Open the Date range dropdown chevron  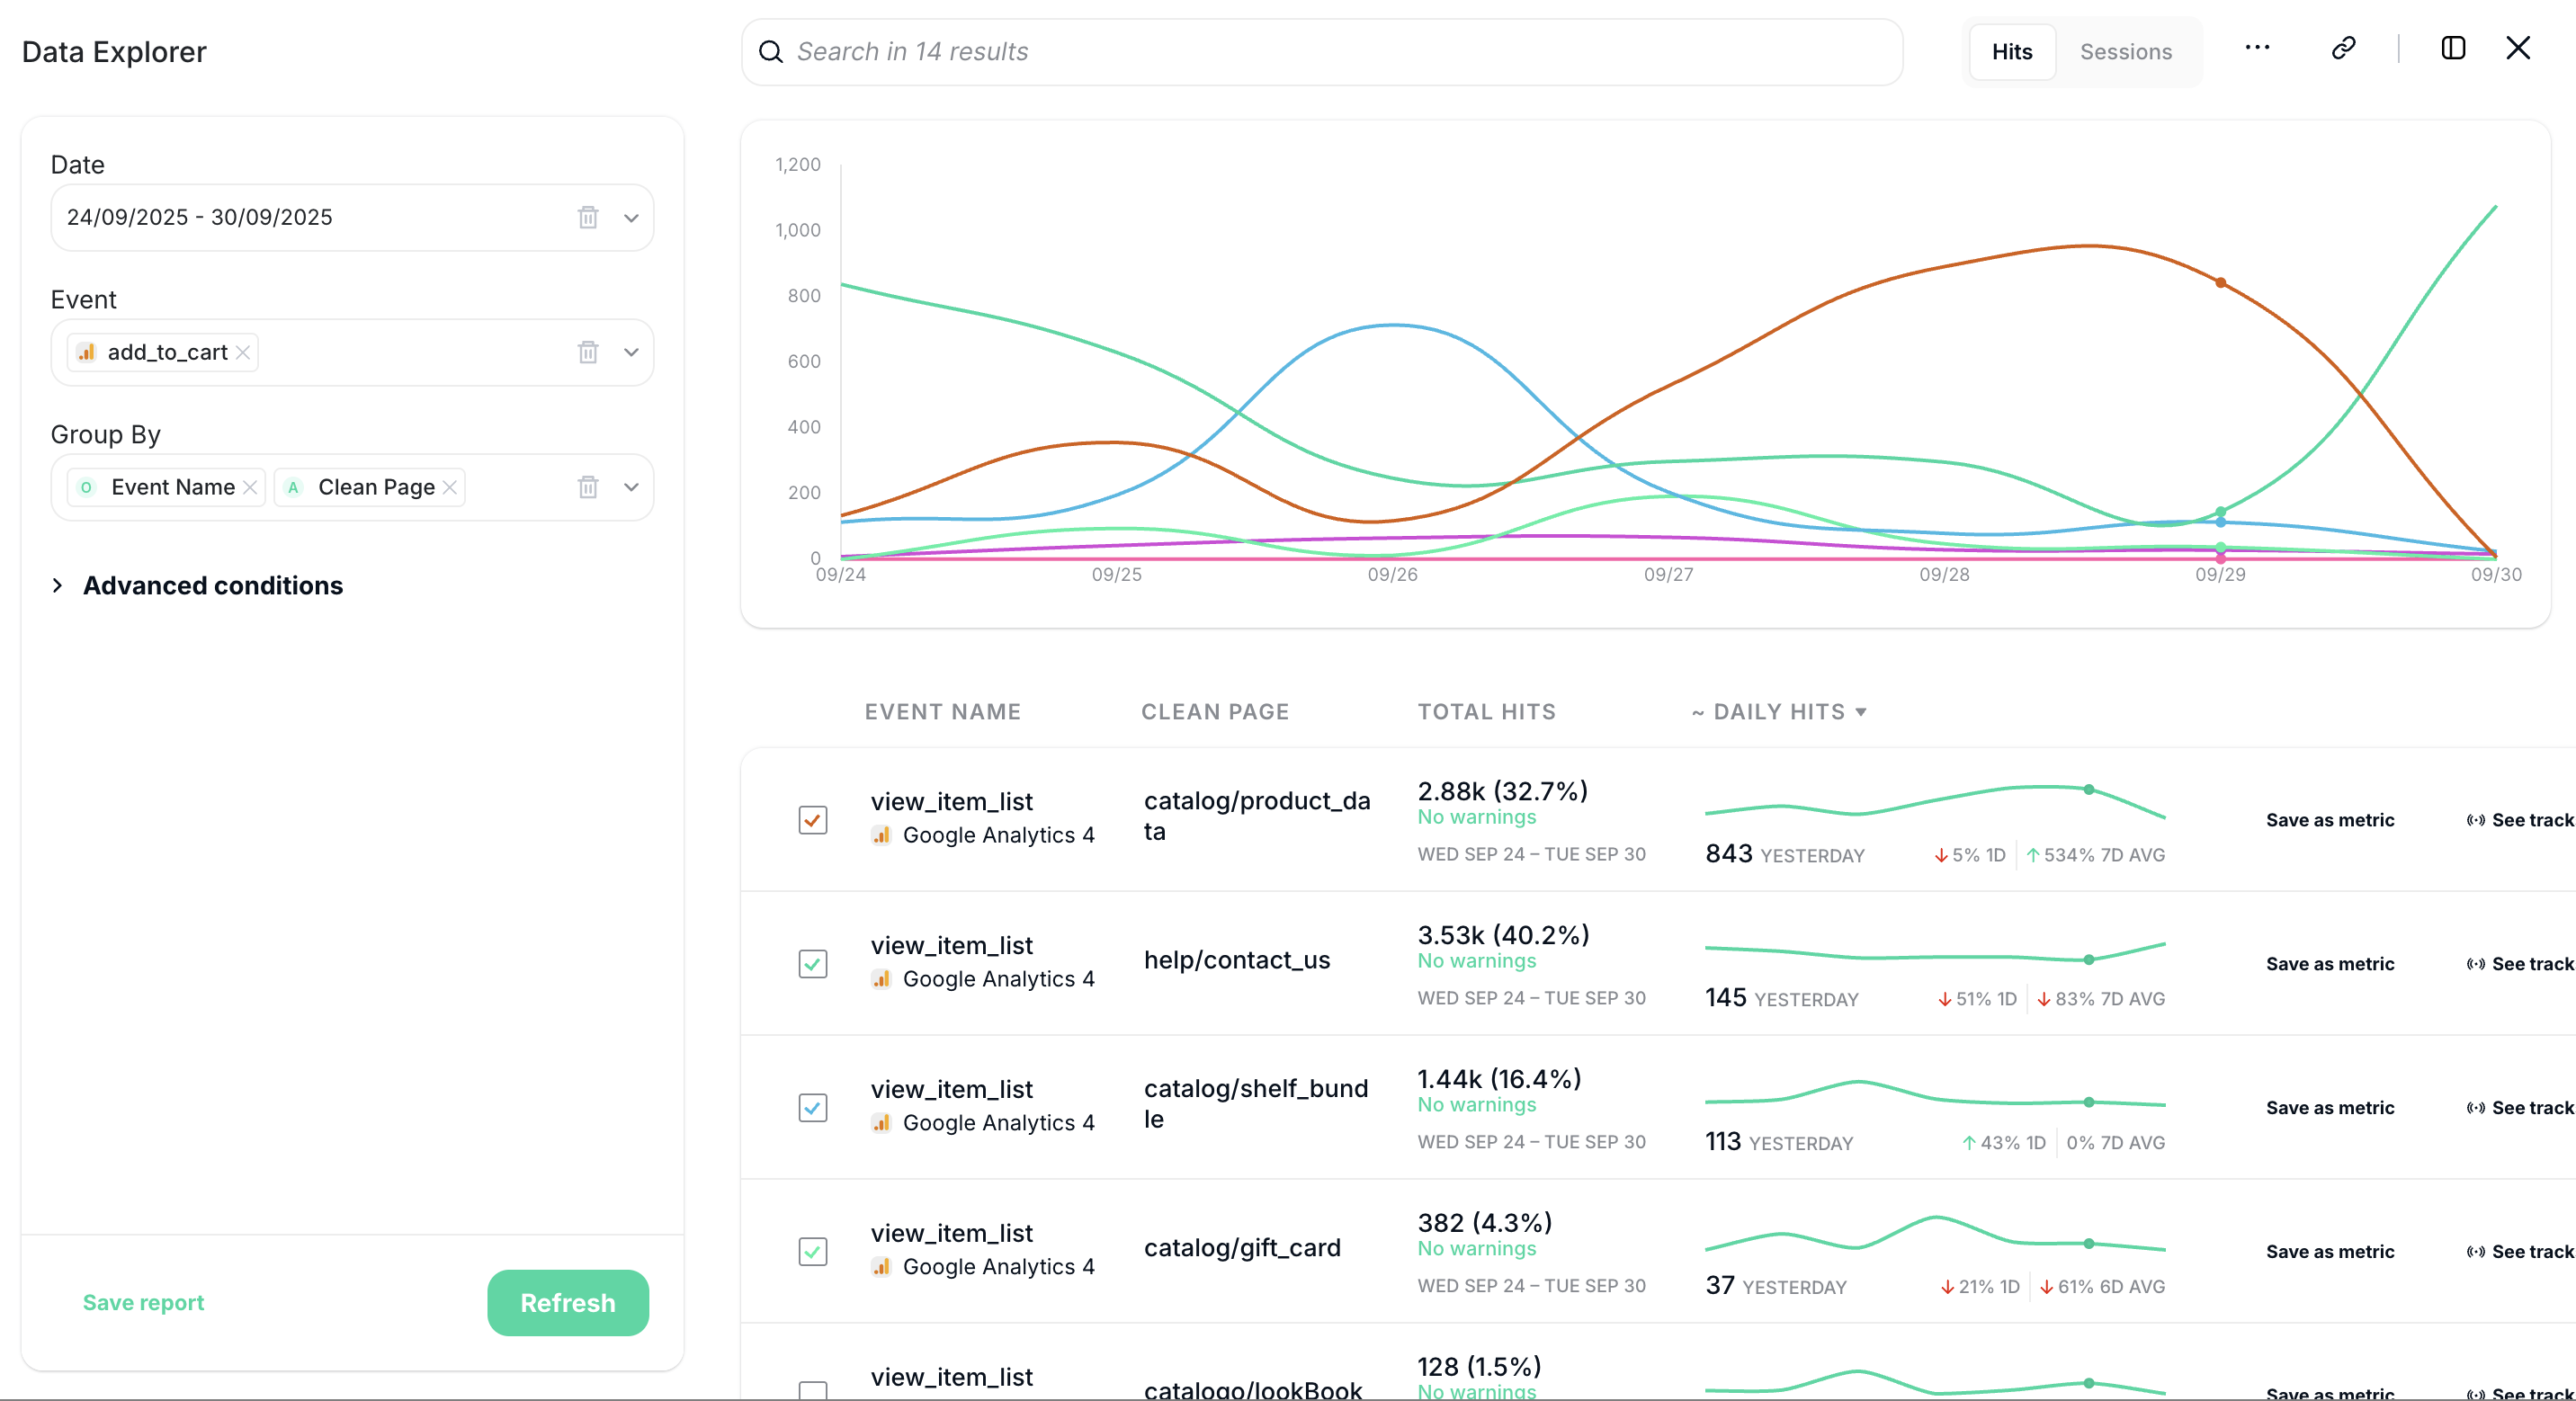coord(631,217)
